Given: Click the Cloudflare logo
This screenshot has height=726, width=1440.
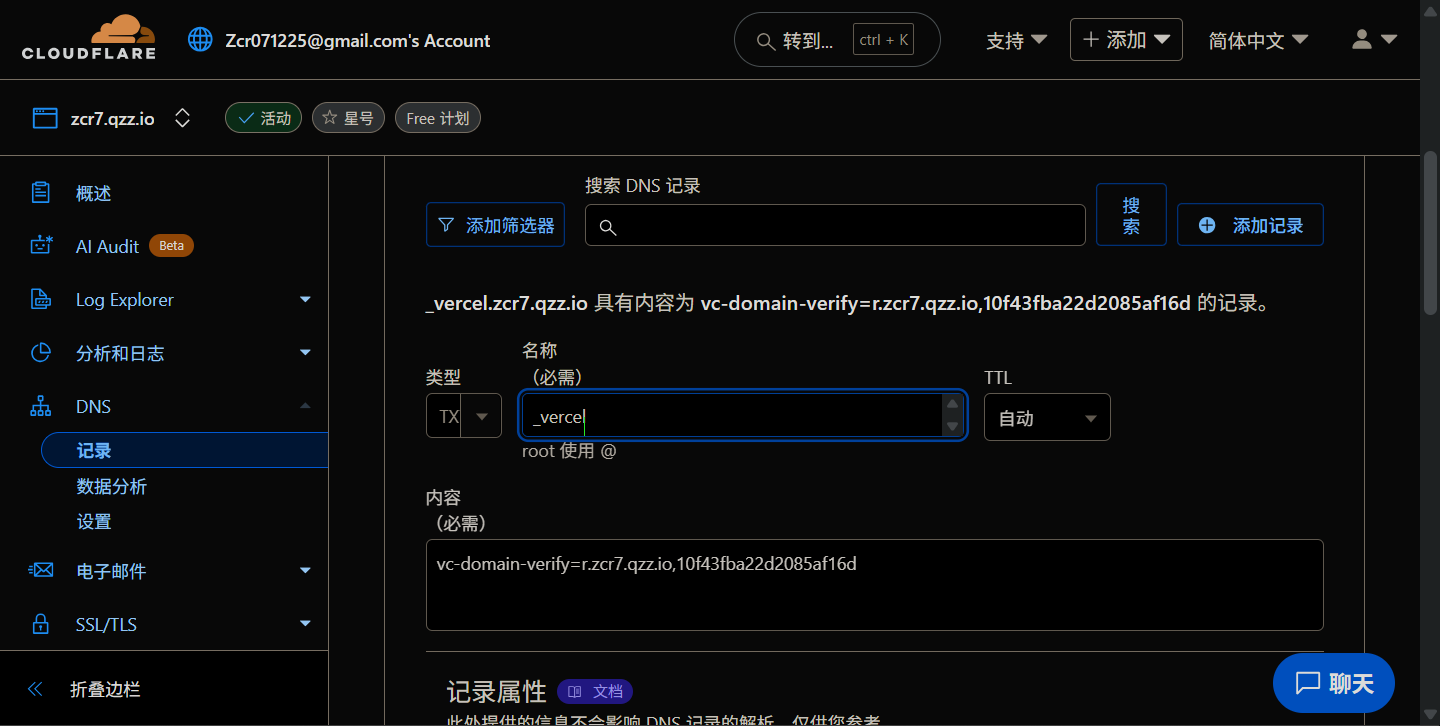Looking at the screenshot, I should pyautogui.click(x=88, y=38).
